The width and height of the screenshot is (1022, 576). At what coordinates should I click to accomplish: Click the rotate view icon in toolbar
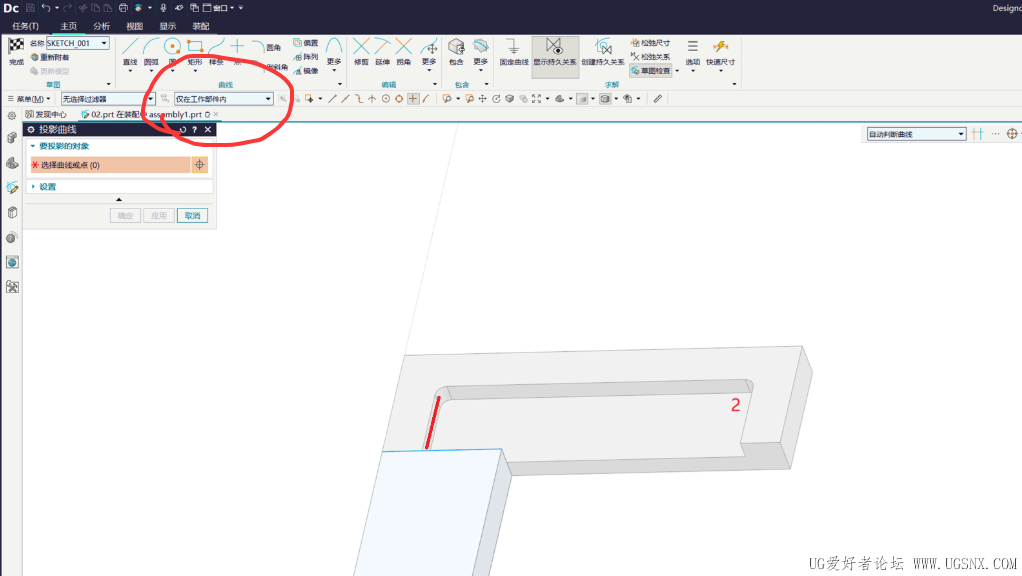coord(496,99)
